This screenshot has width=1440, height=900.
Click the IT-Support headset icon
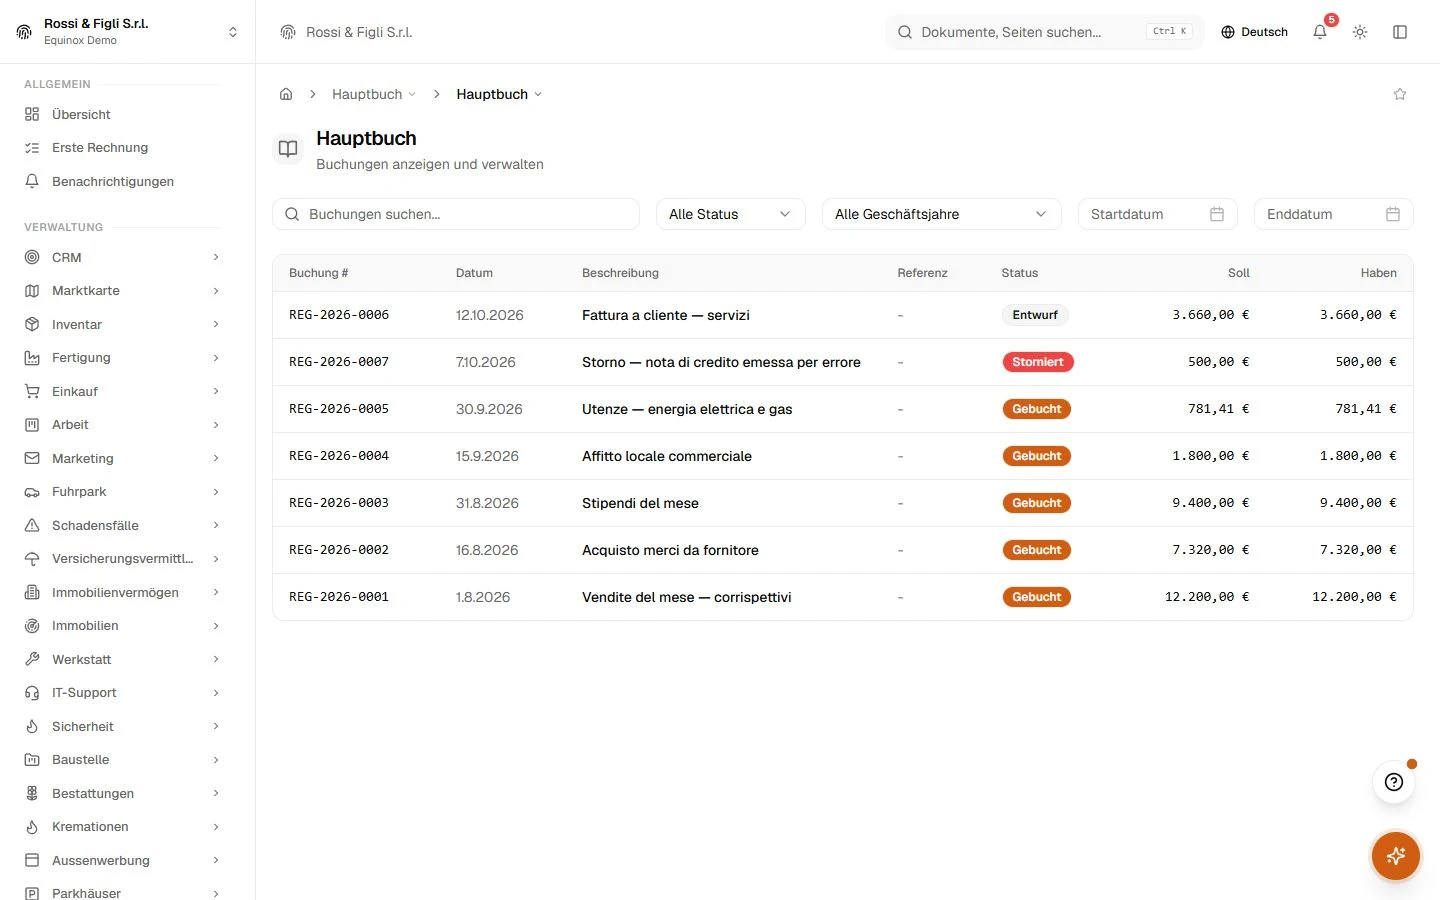(32, 693)
